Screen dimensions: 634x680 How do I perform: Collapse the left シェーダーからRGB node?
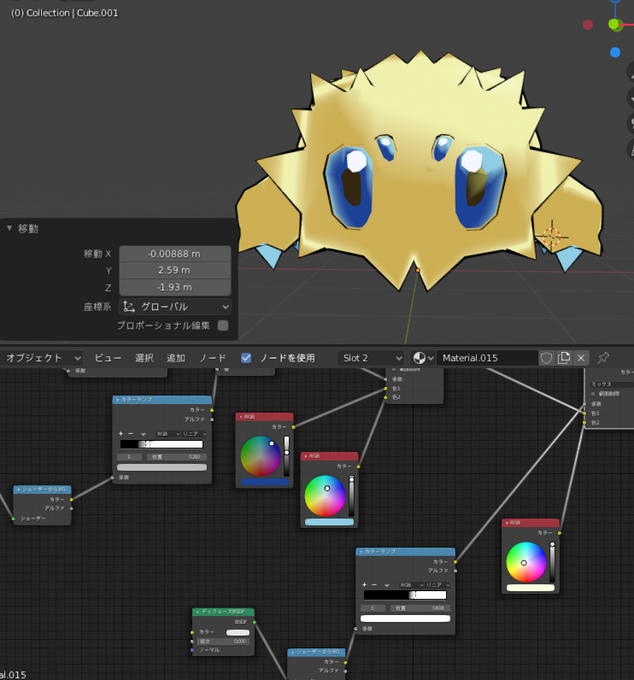click(18, 490)
